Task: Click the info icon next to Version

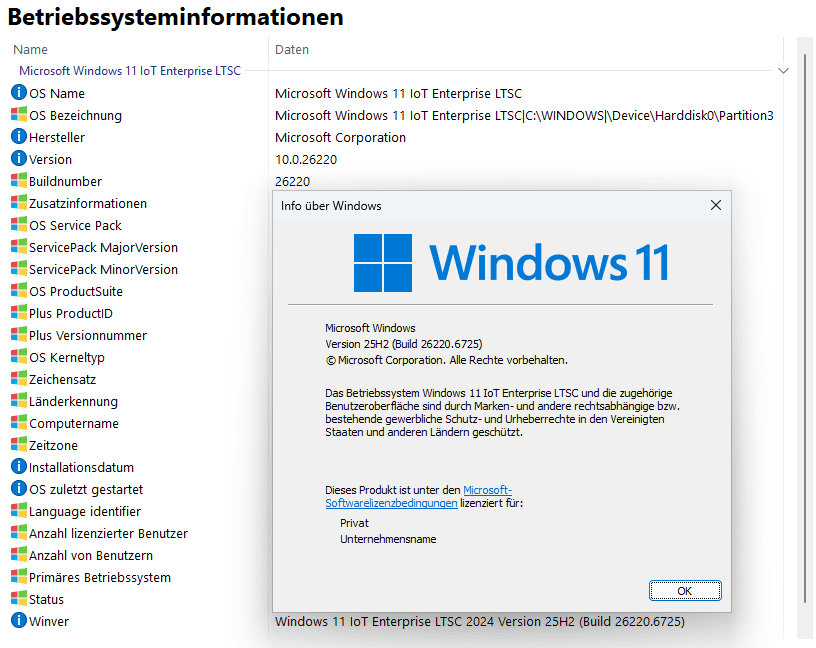Action: pos(19,158)
